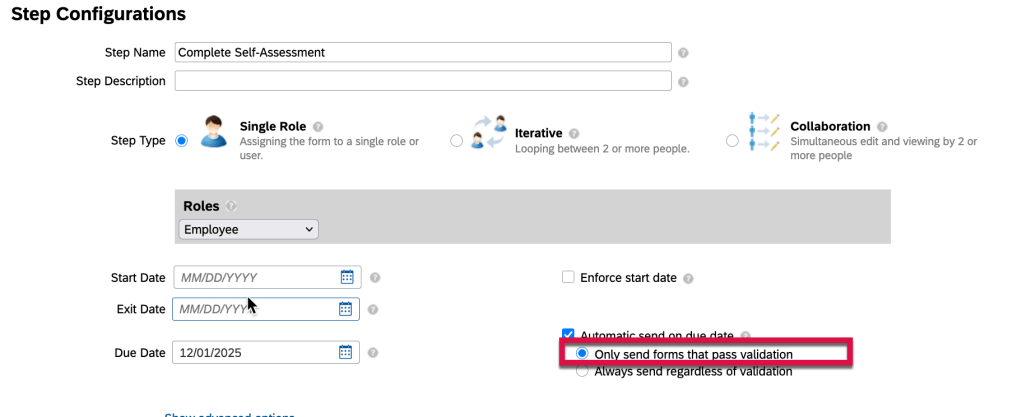Enable the Enforce start date checkbox
The height and width of the screenshot is (417, 1022).
click(x=568, y=277)
